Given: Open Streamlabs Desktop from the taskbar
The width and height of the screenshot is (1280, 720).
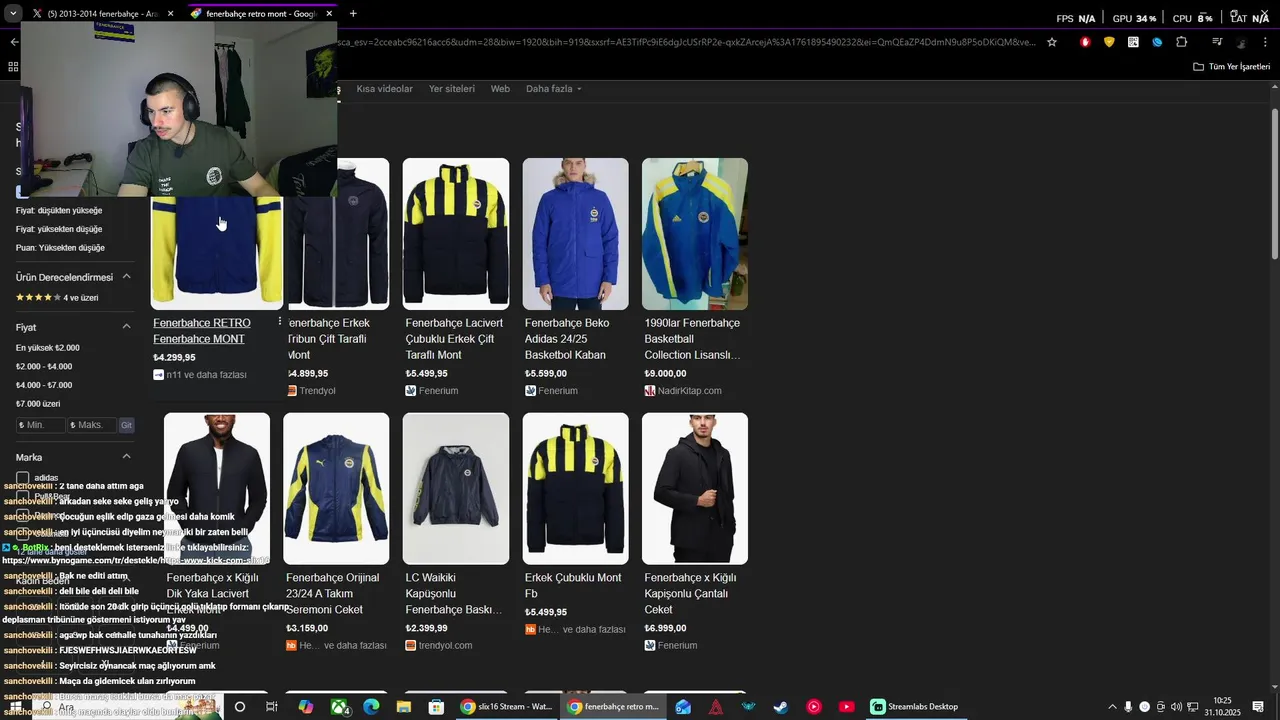Looking at the screenshot, I should [915, 707].
